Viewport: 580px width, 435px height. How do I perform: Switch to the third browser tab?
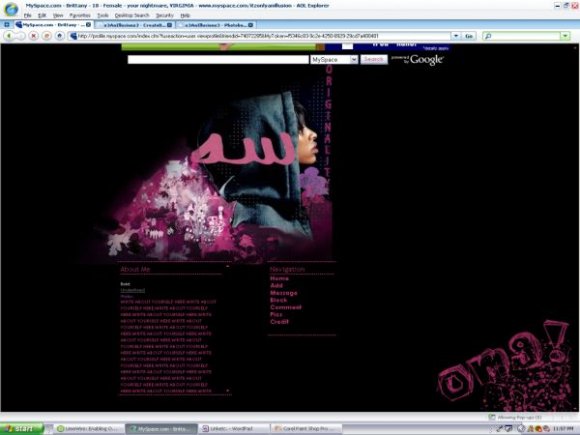[x=215, y=25]
